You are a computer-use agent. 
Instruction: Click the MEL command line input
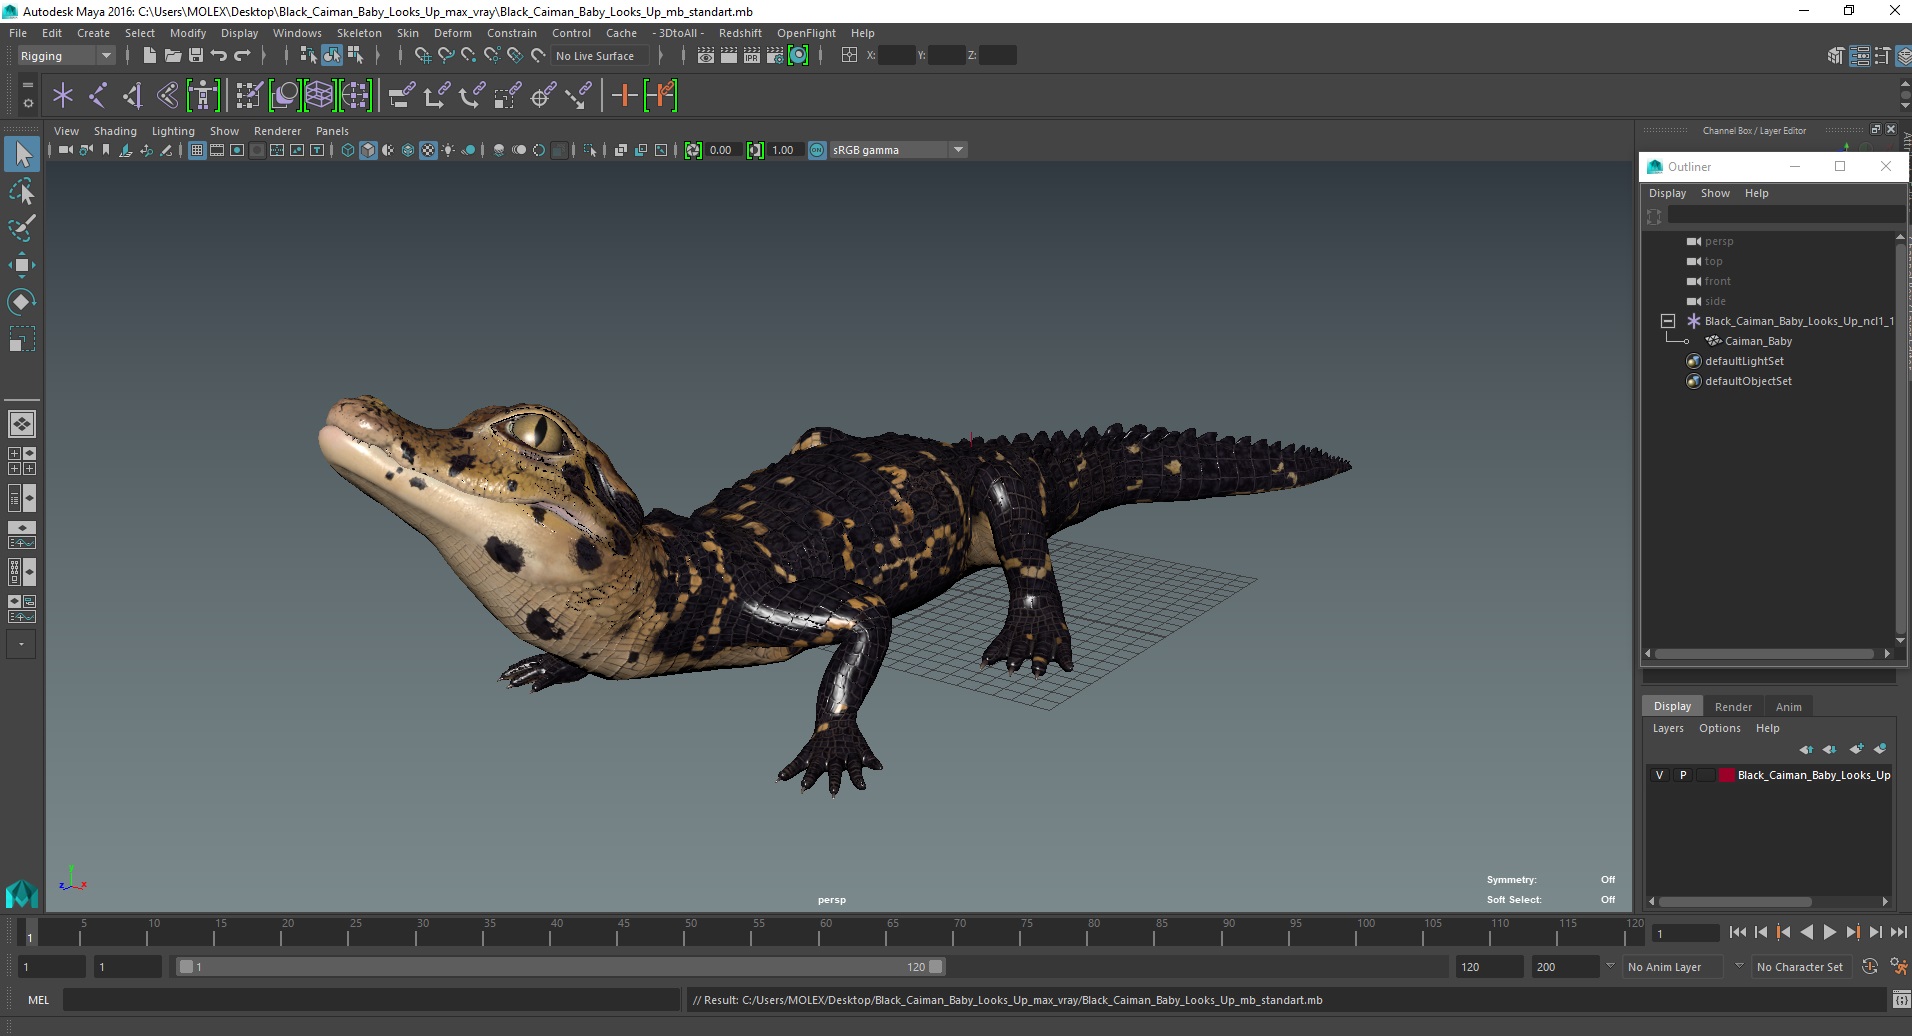(371, 1000)
